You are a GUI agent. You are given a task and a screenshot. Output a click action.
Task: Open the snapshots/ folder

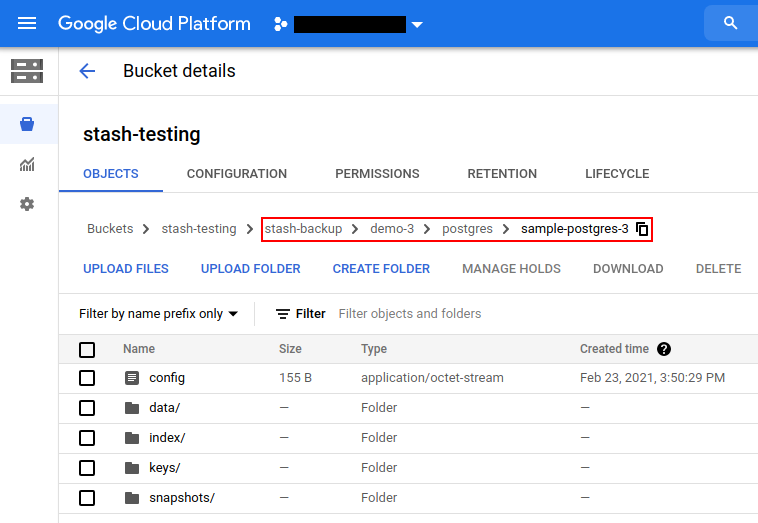[182, 498]
